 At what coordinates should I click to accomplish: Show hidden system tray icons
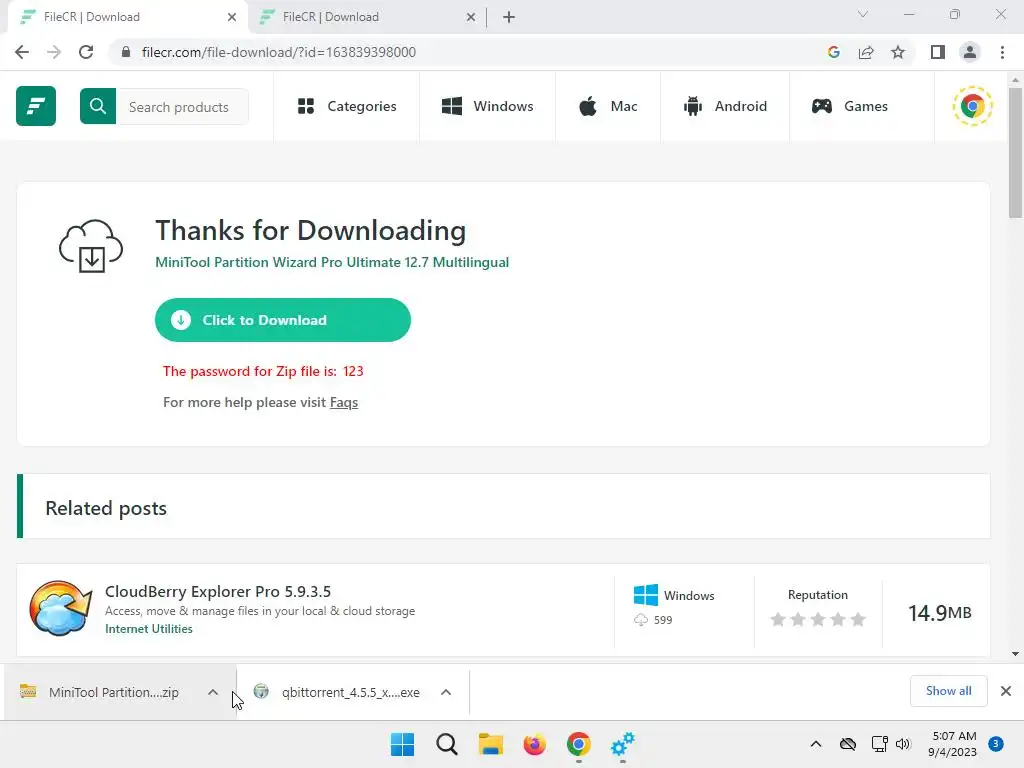click(x=816, y=744)
